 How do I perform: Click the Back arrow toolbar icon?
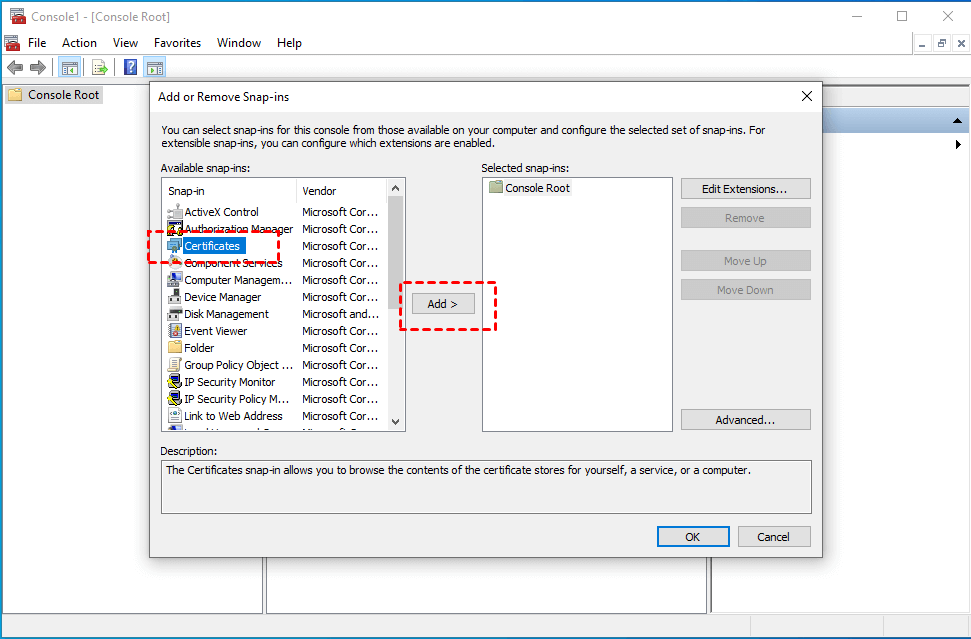tap(15, 67)
